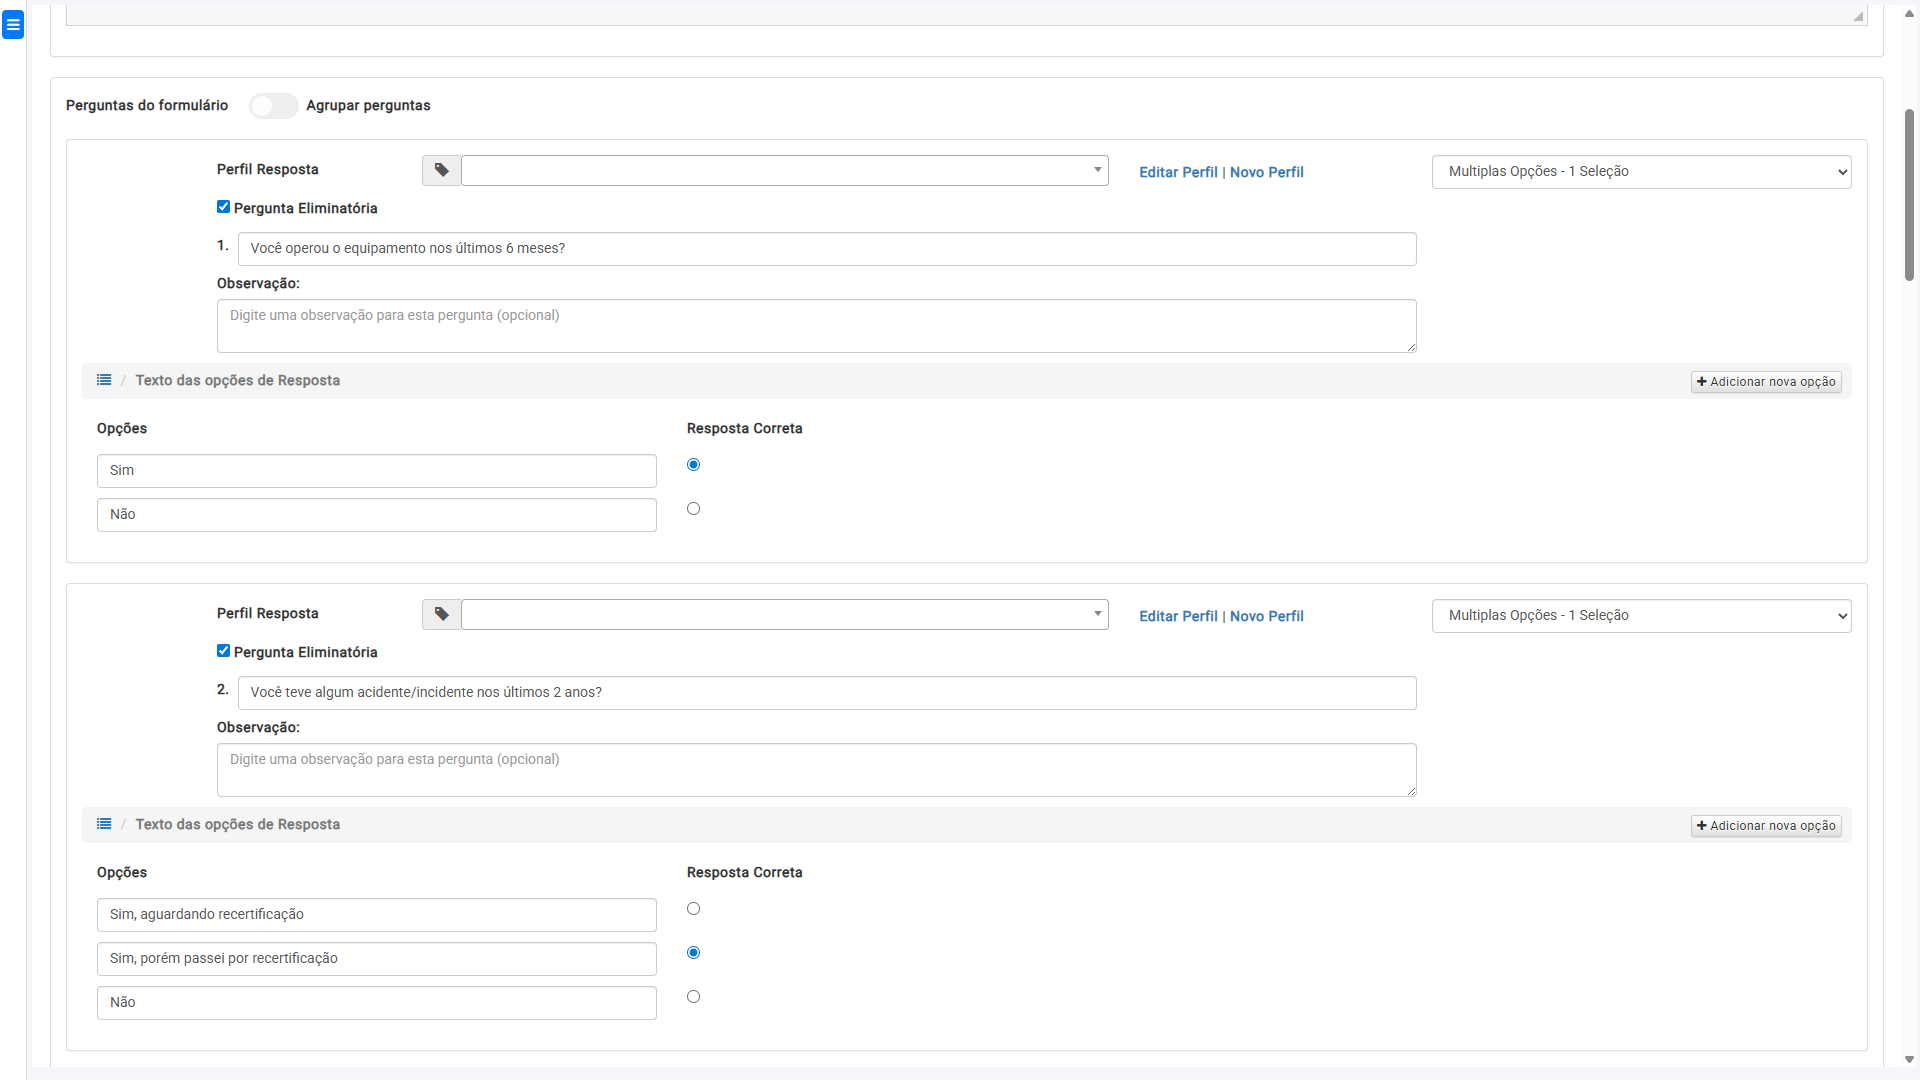The width and height of the screenshot is (1920, 1080).
Task: Click list icon in question 2 options header
Action: coord(104,824)
